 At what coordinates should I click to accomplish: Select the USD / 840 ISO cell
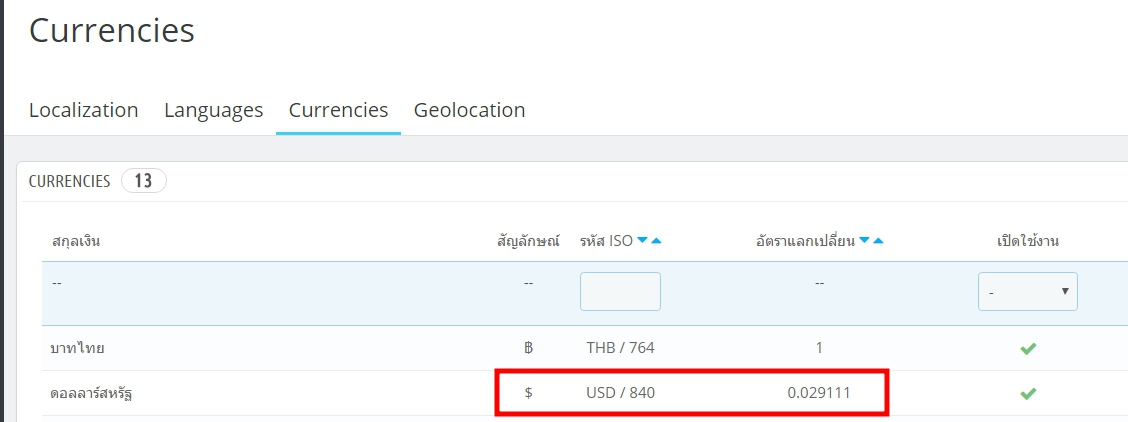click(620, 393)
